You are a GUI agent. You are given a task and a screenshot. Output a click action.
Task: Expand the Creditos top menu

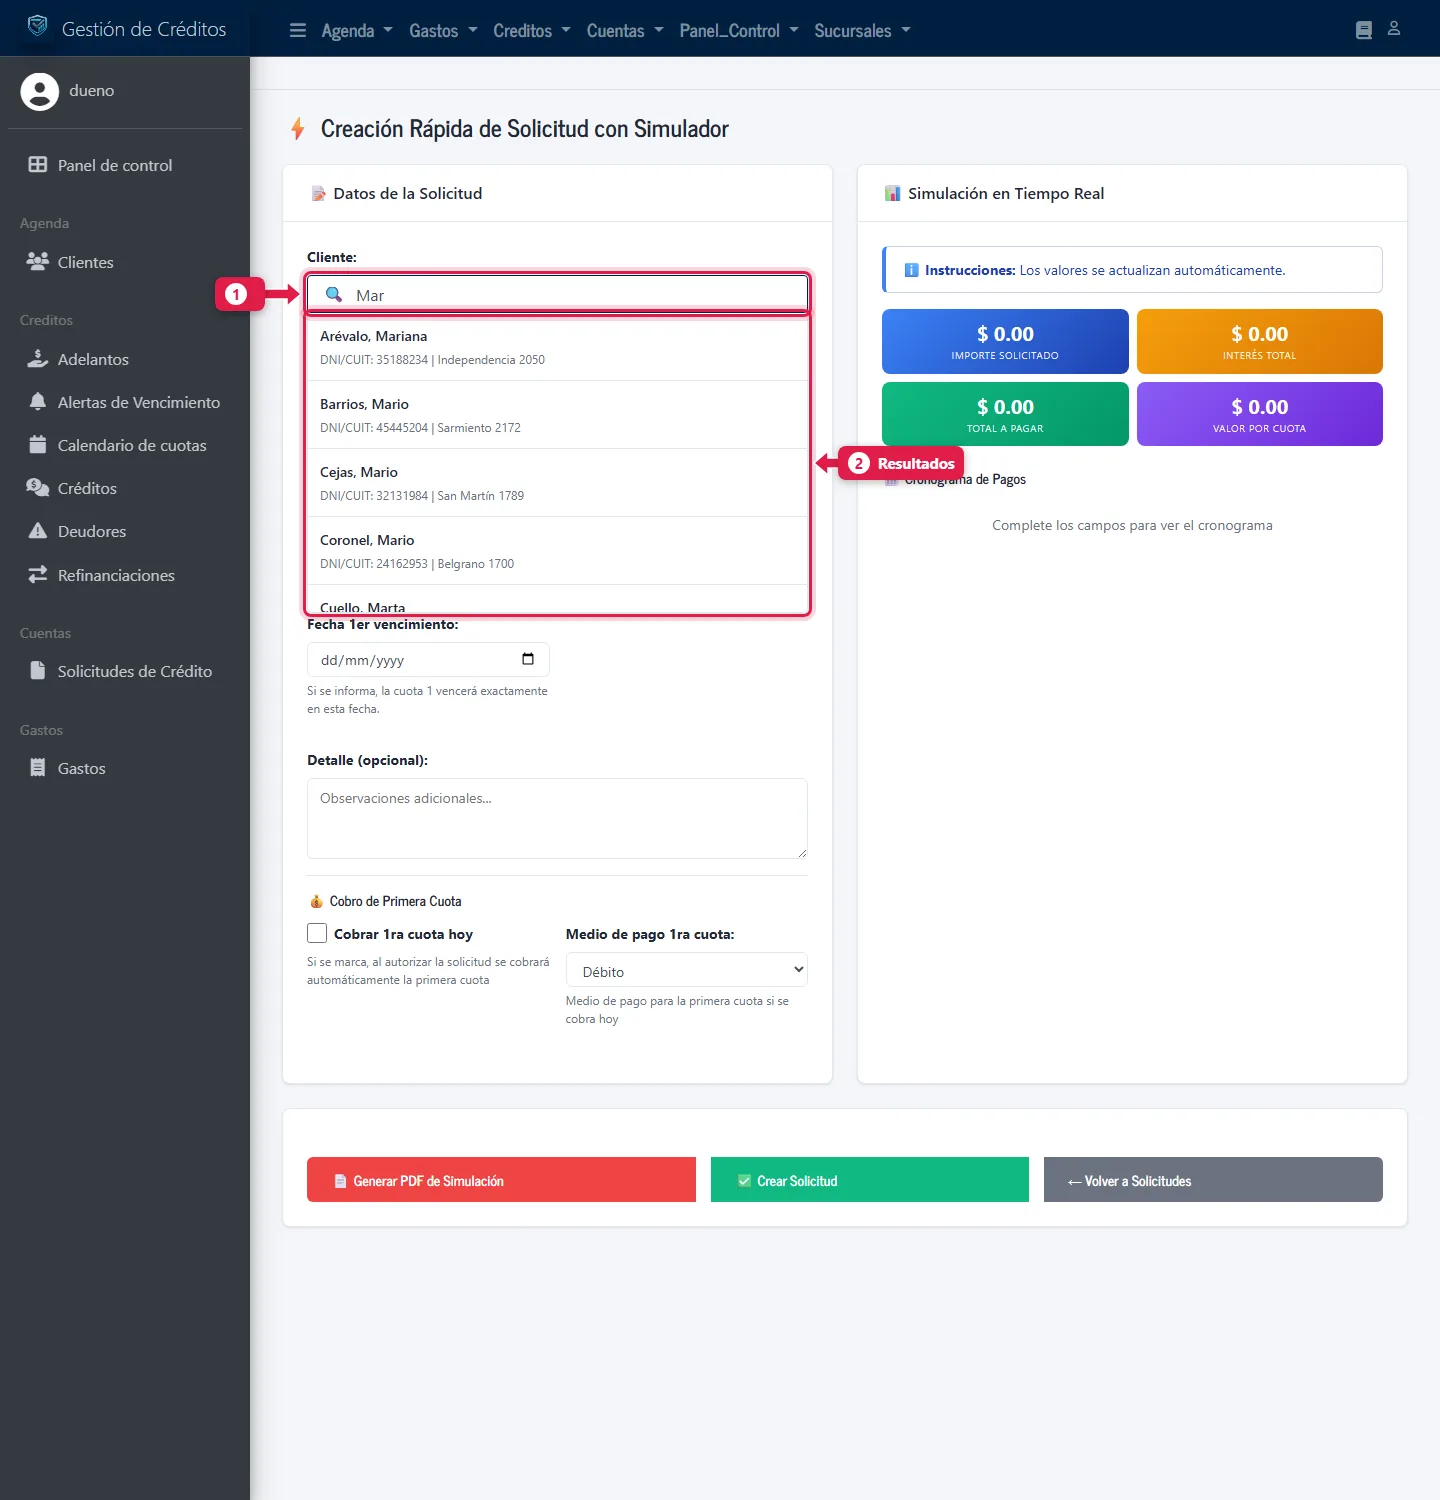[x=532, y=30]
